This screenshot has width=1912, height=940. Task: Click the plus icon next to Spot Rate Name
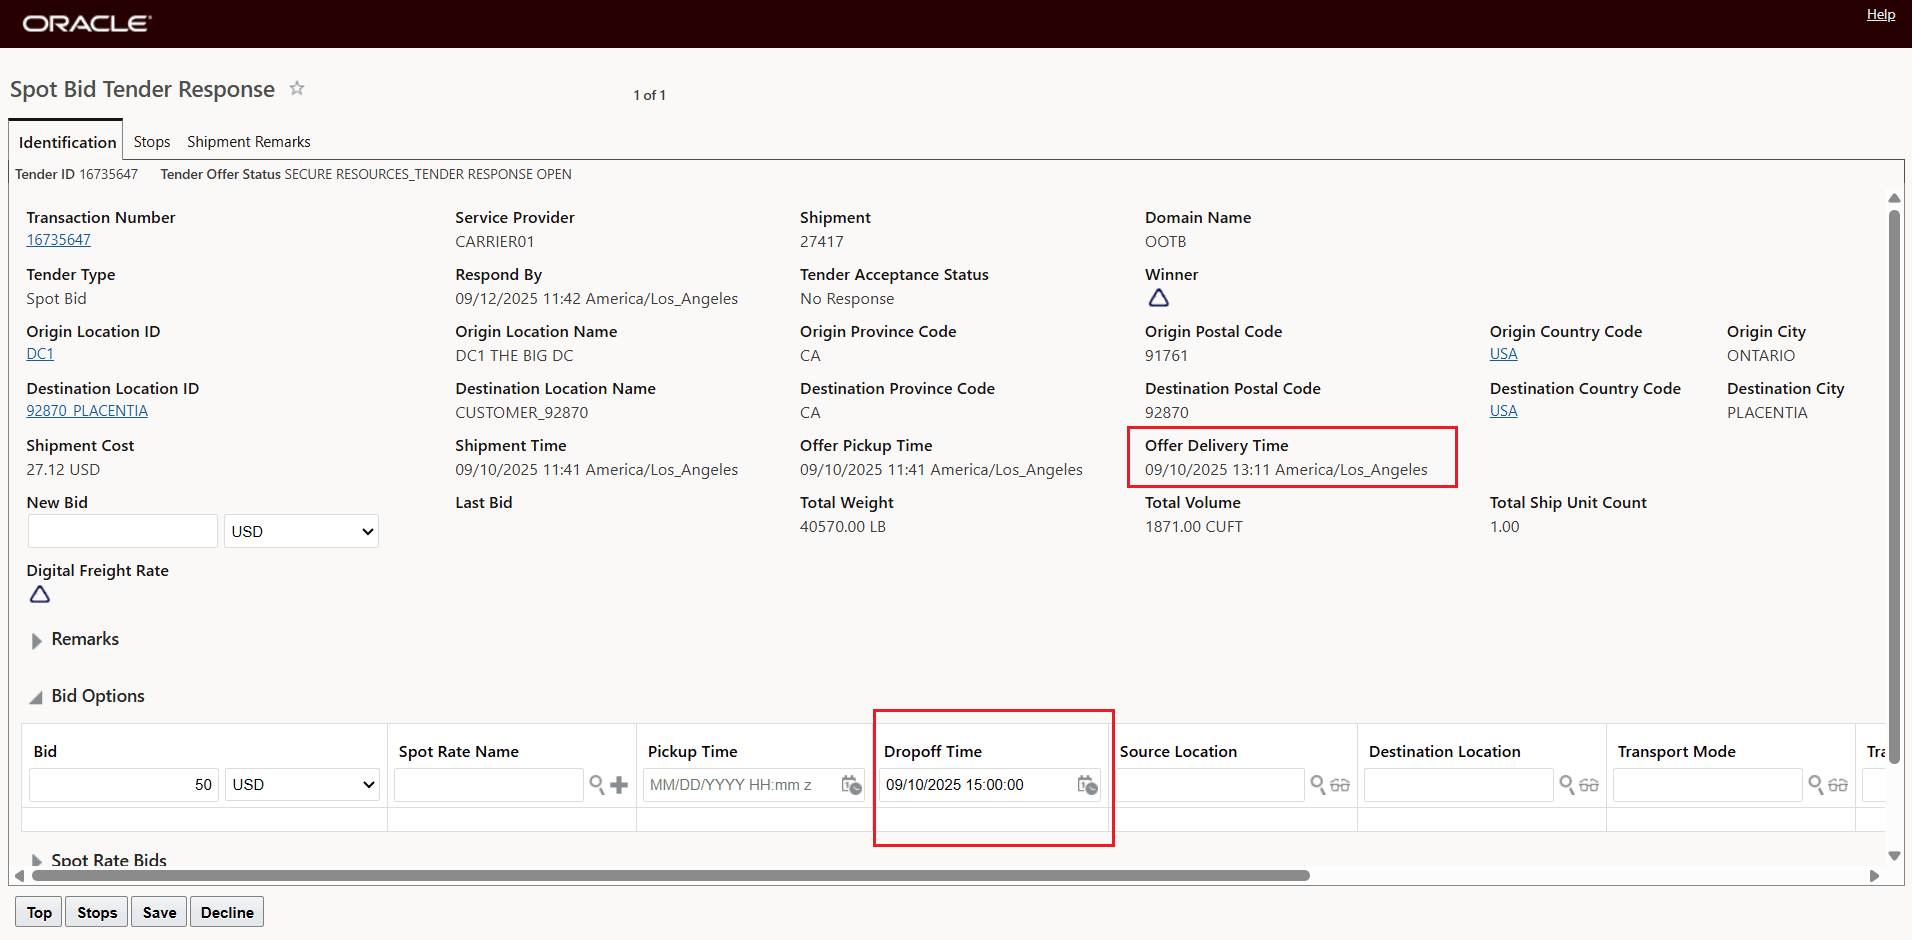pyautogui.click(x=618, y=785)
